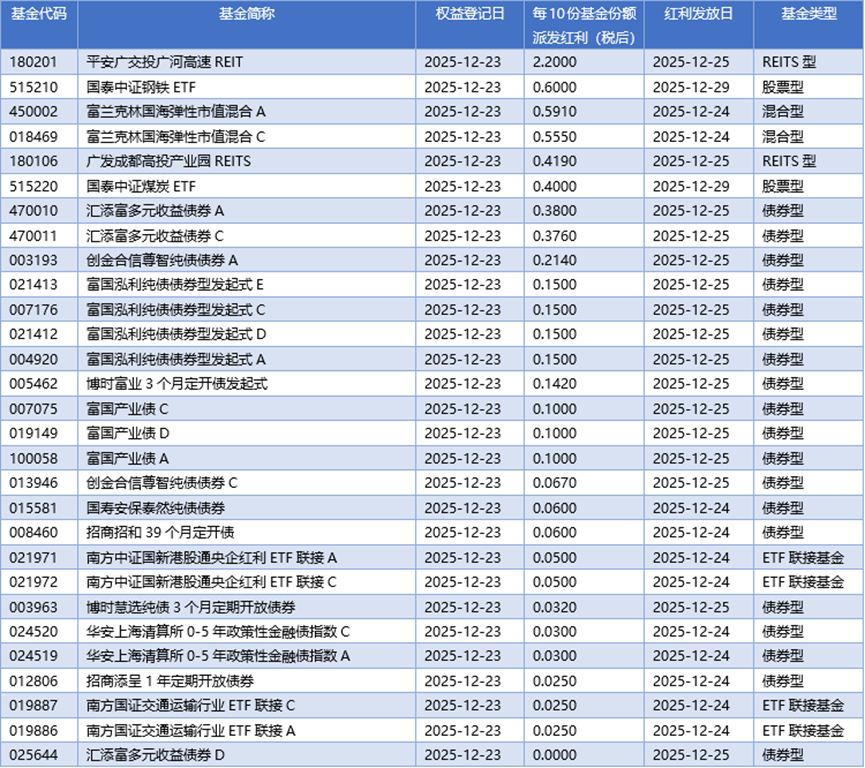Click the 基金代码 column header
The width and height of the screenshot is (865, 768).
pyautogui.click(x=39, y=14)
